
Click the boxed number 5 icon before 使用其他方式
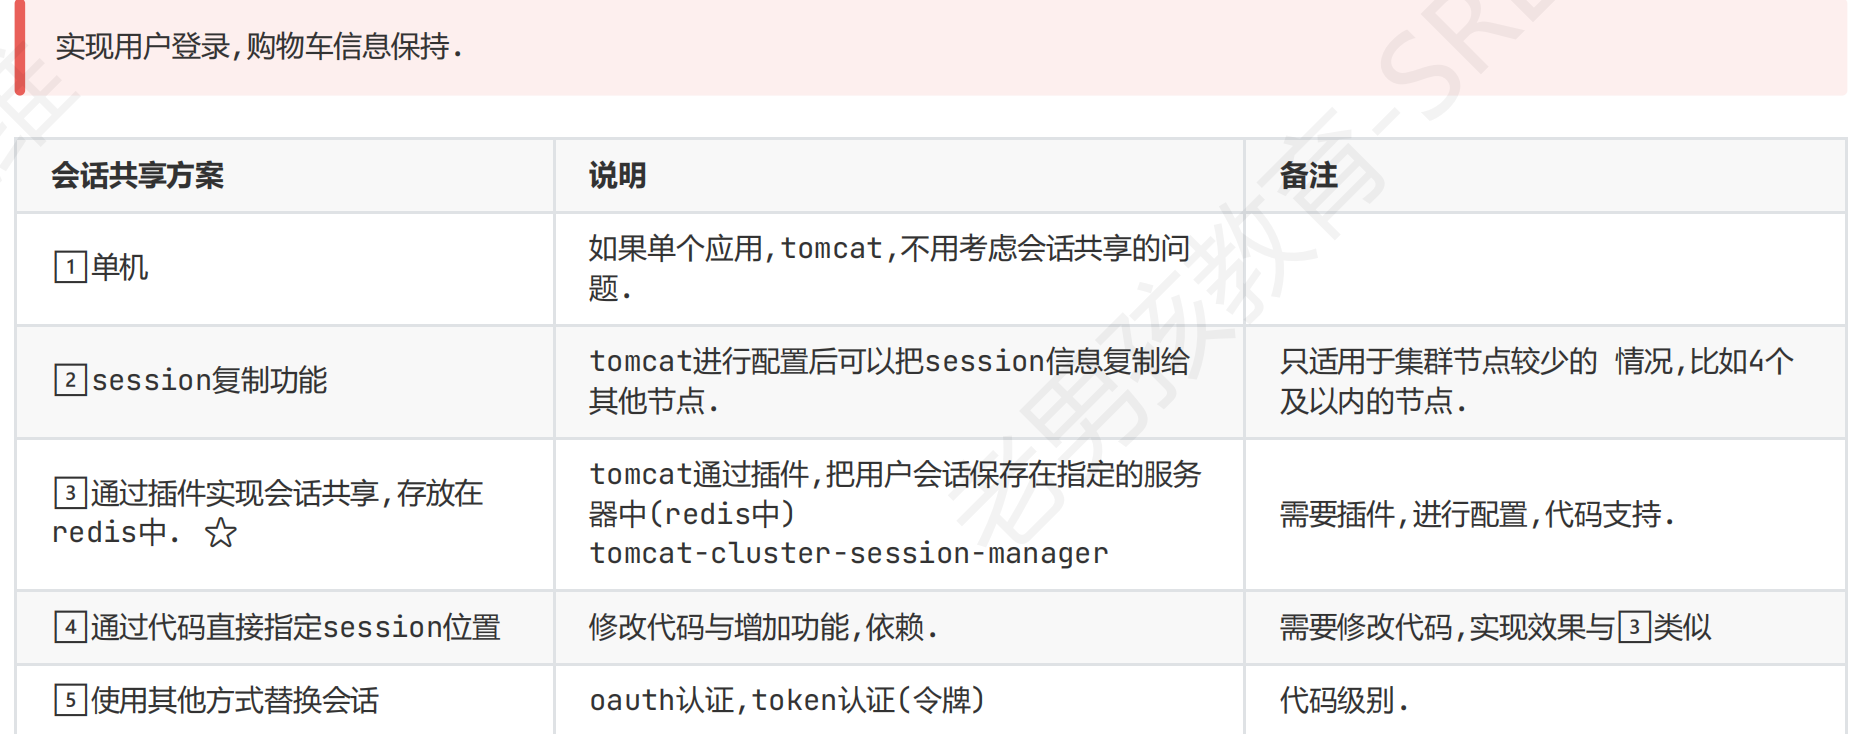[x=70, y=700]
